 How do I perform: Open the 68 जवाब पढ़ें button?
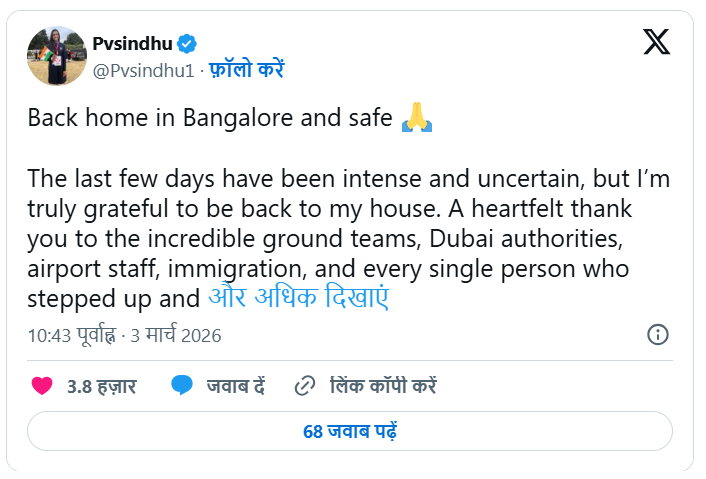pyautogui.click(x=350, y=432)
